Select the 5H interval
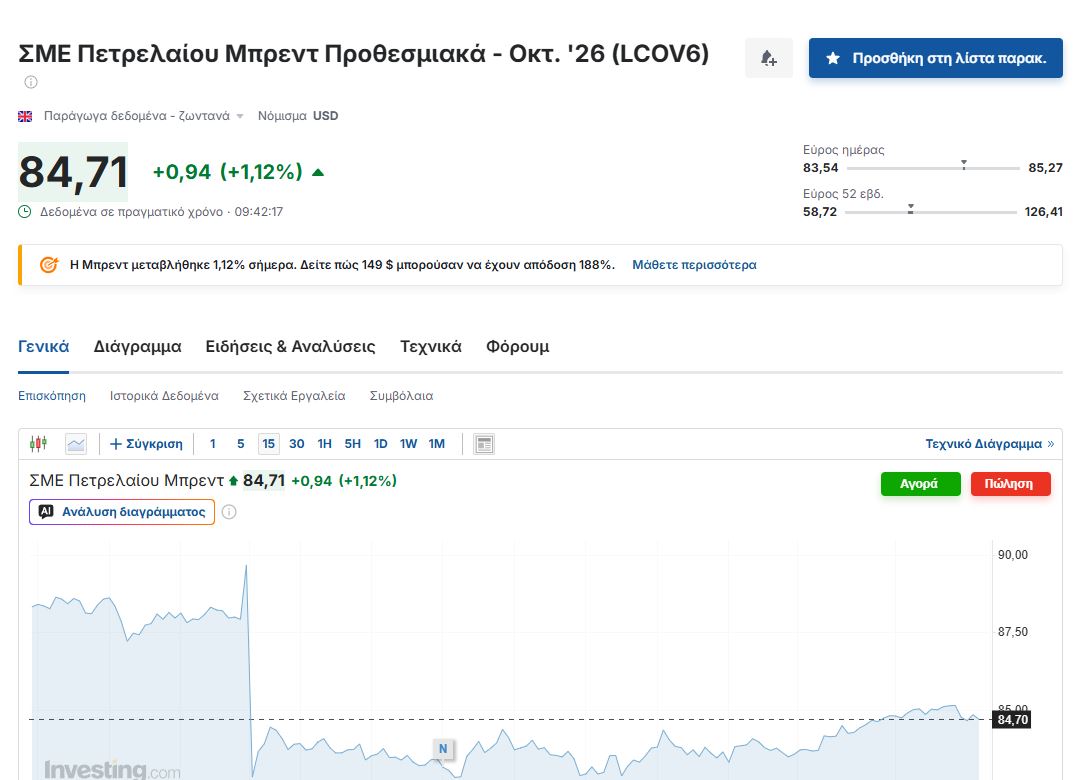1079x780 pixels. [352, 444]
